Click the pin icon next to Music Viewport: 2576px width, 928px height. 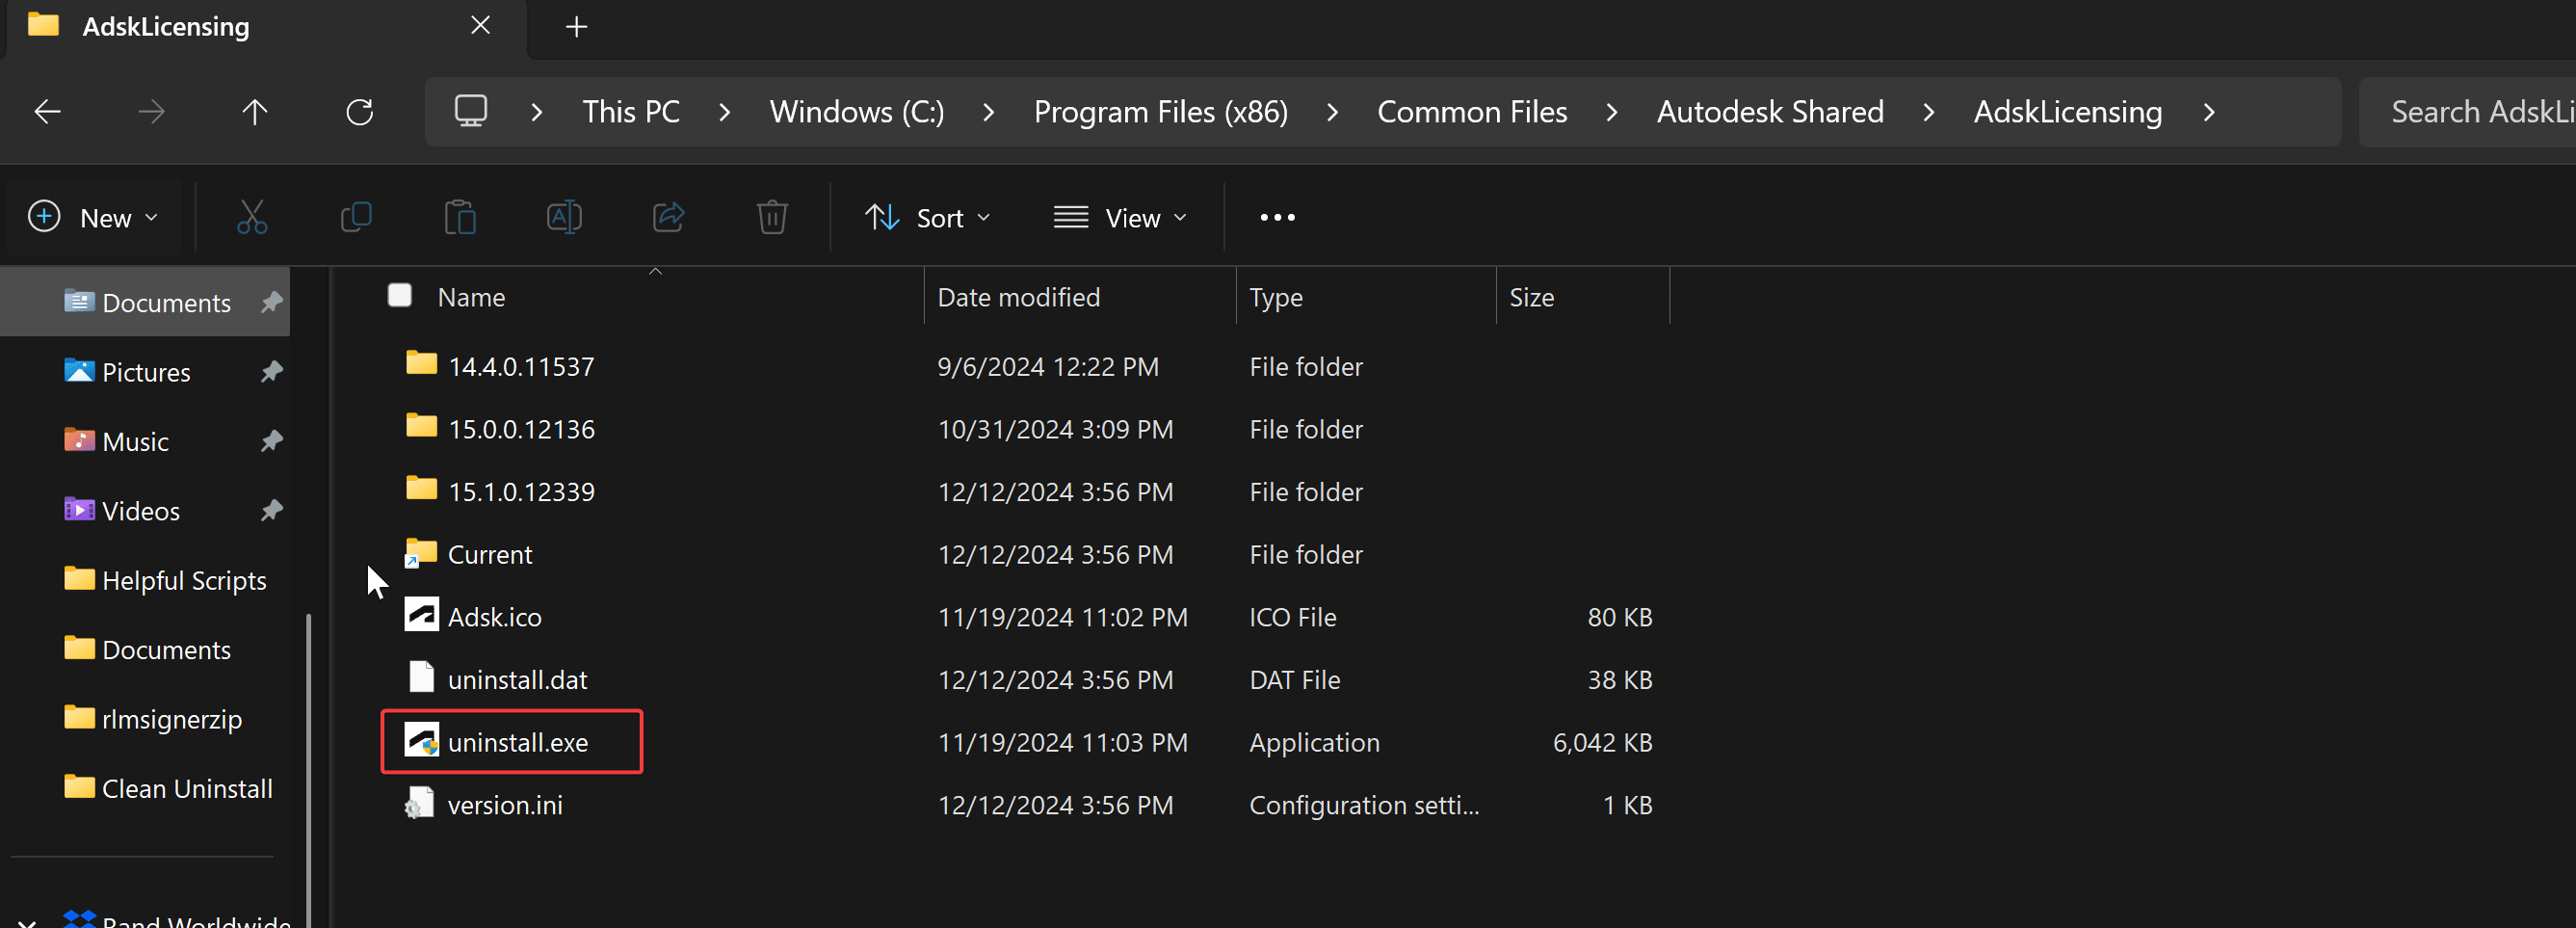(x=271, y=441)
